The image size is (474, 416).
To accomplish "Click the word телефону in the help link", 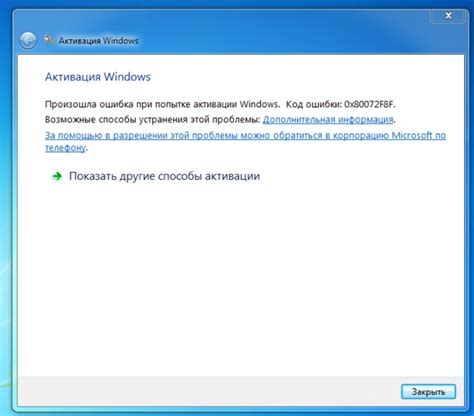I will pyautogui.click(x=65, y=148).
